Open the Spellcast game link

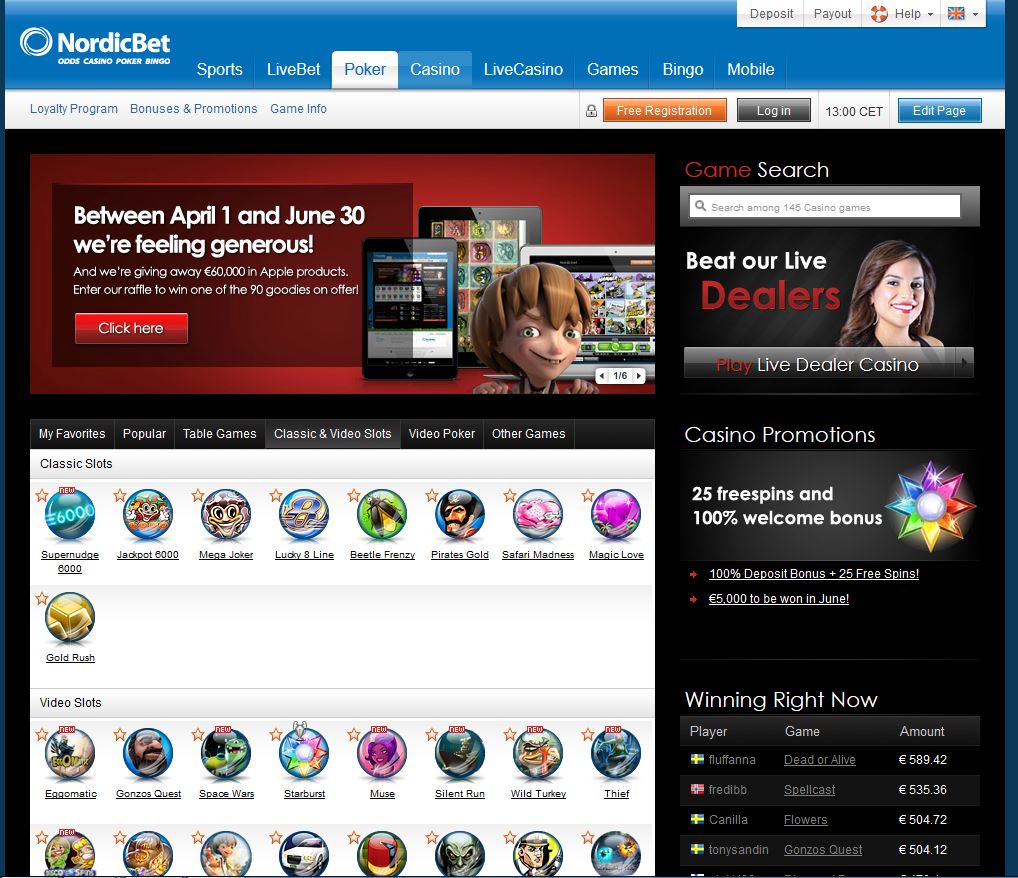pyautogui.click(x=810, y=790)
